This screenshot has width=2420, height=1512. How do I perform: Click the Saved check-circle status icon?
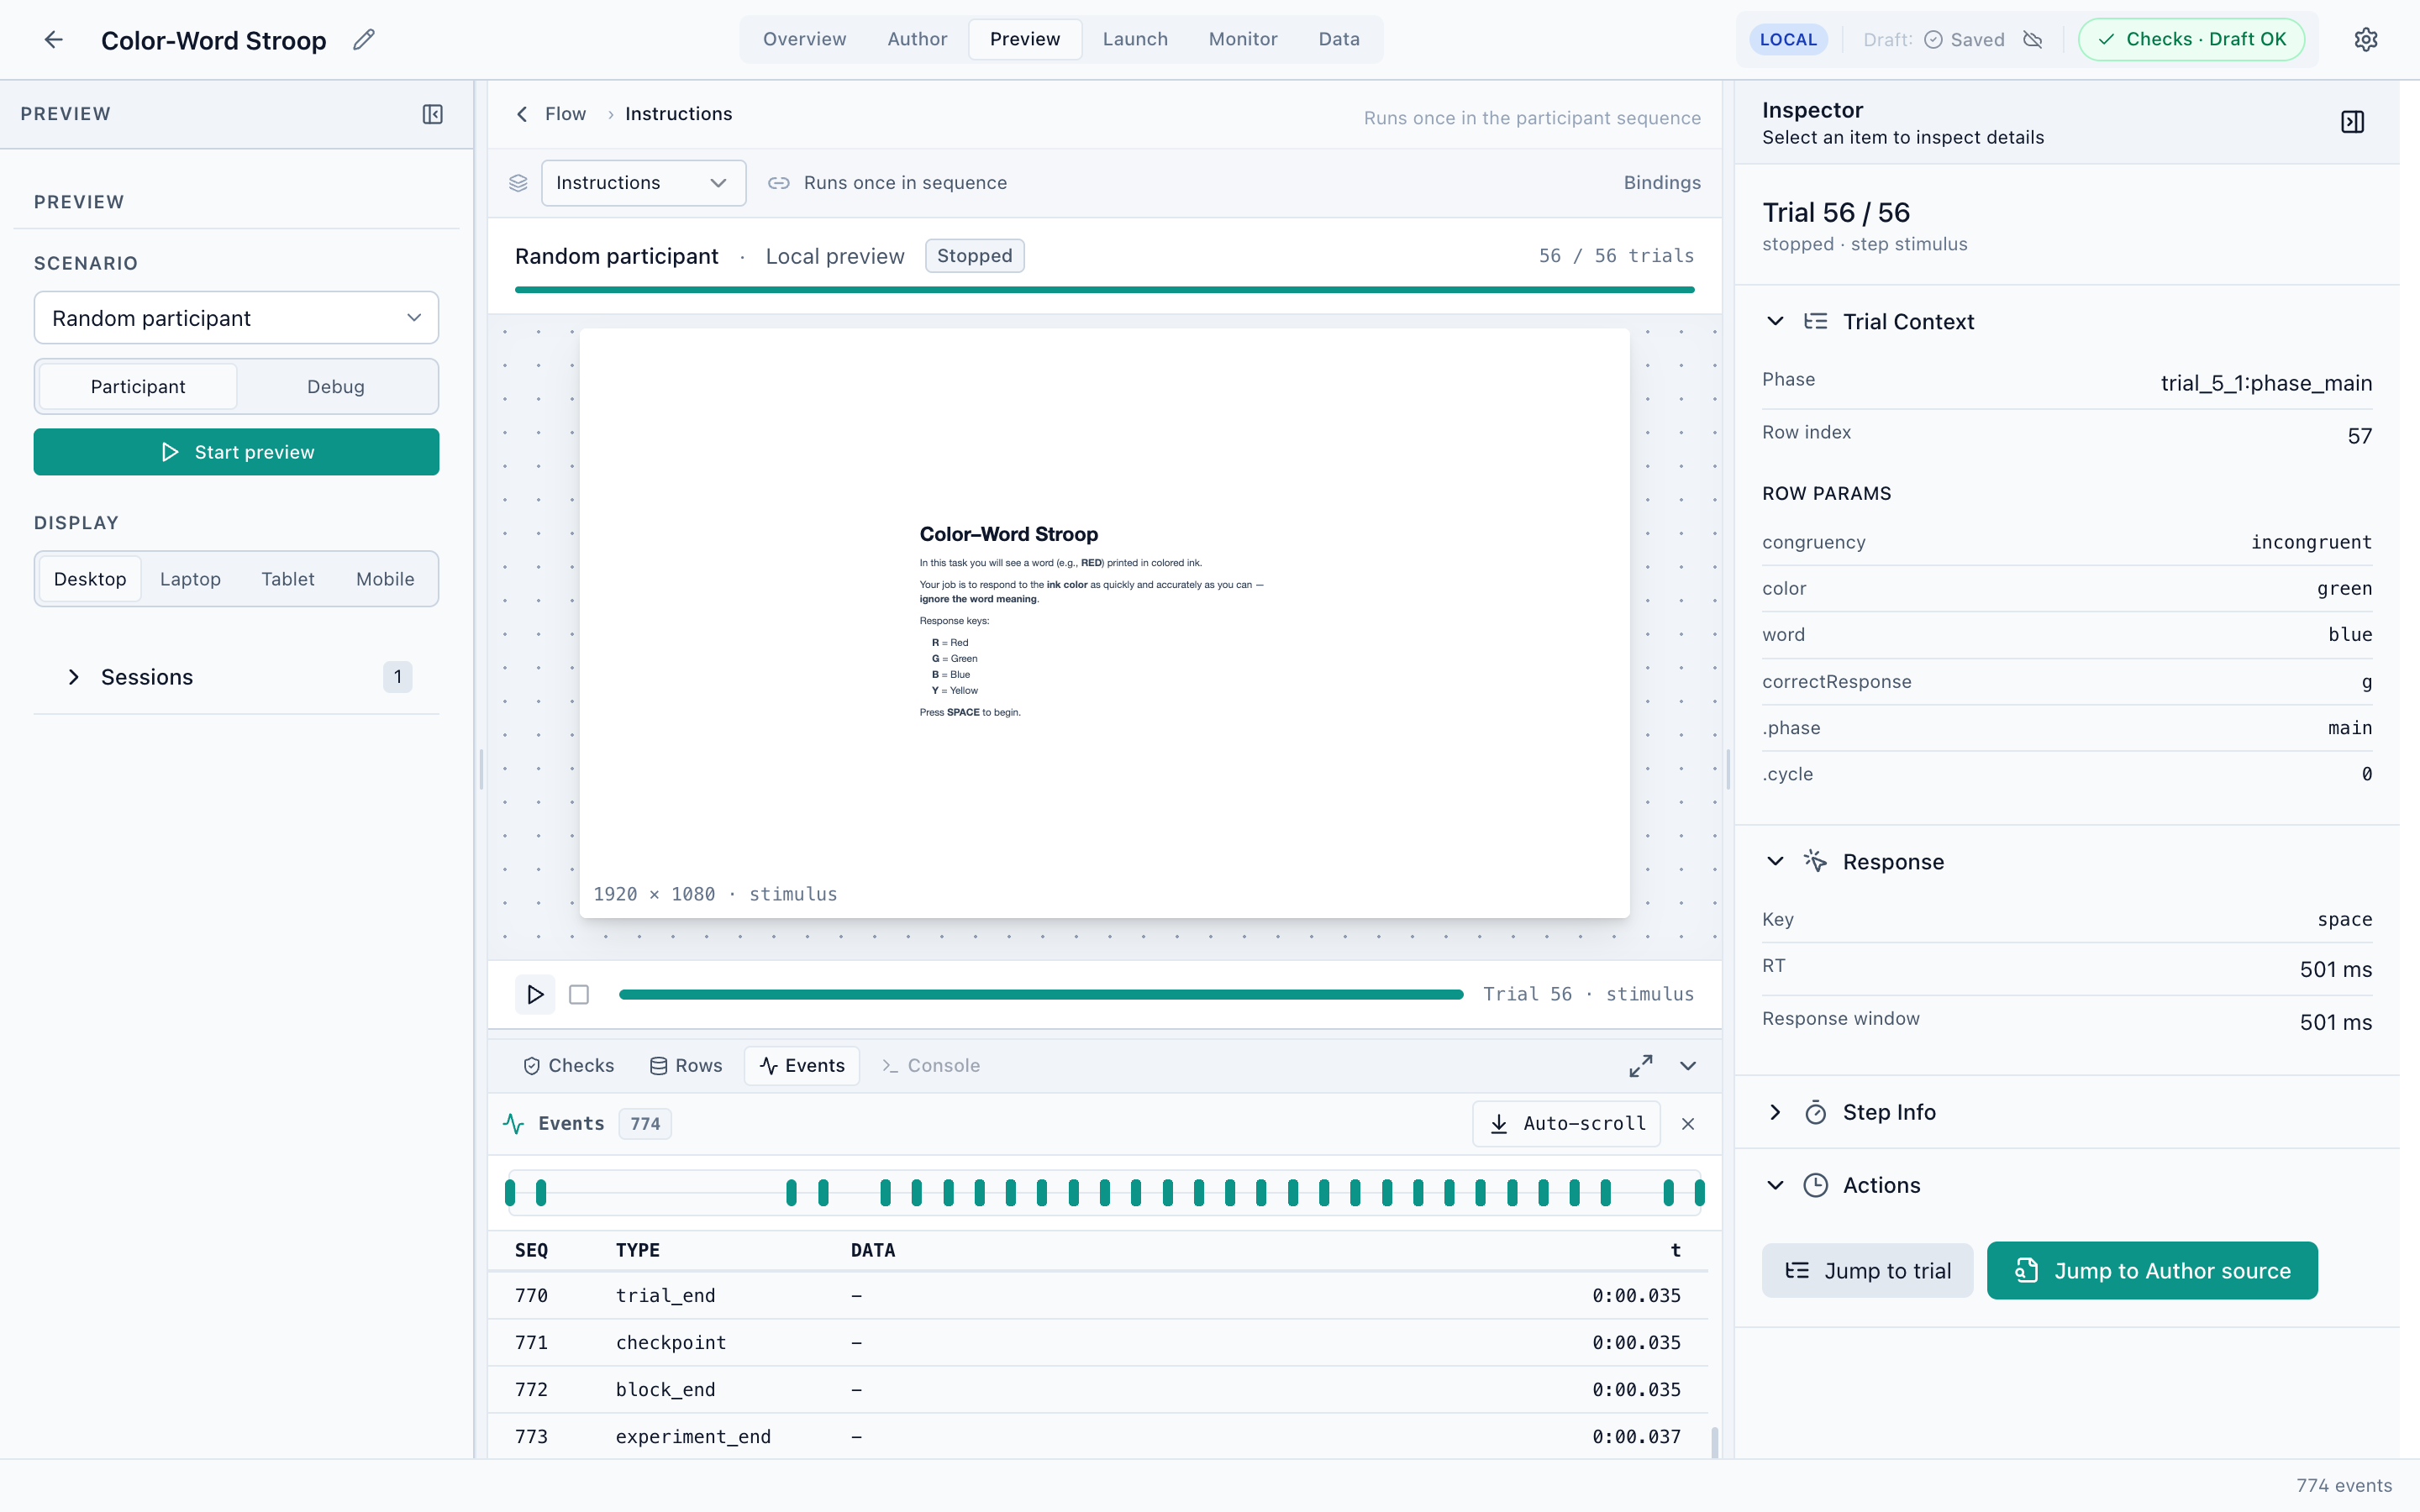pos(1934,39)
